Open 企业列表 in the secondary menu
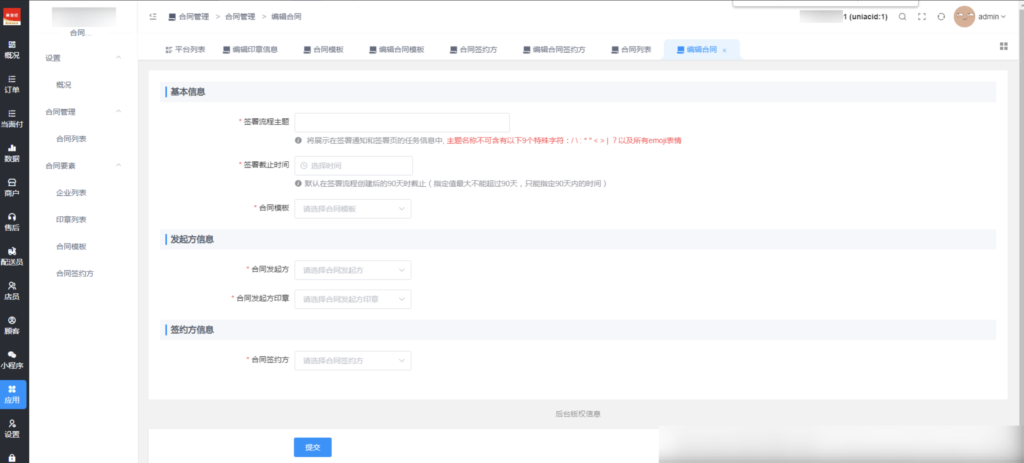This screenshot has height=463, width=1024. [71, 192]
